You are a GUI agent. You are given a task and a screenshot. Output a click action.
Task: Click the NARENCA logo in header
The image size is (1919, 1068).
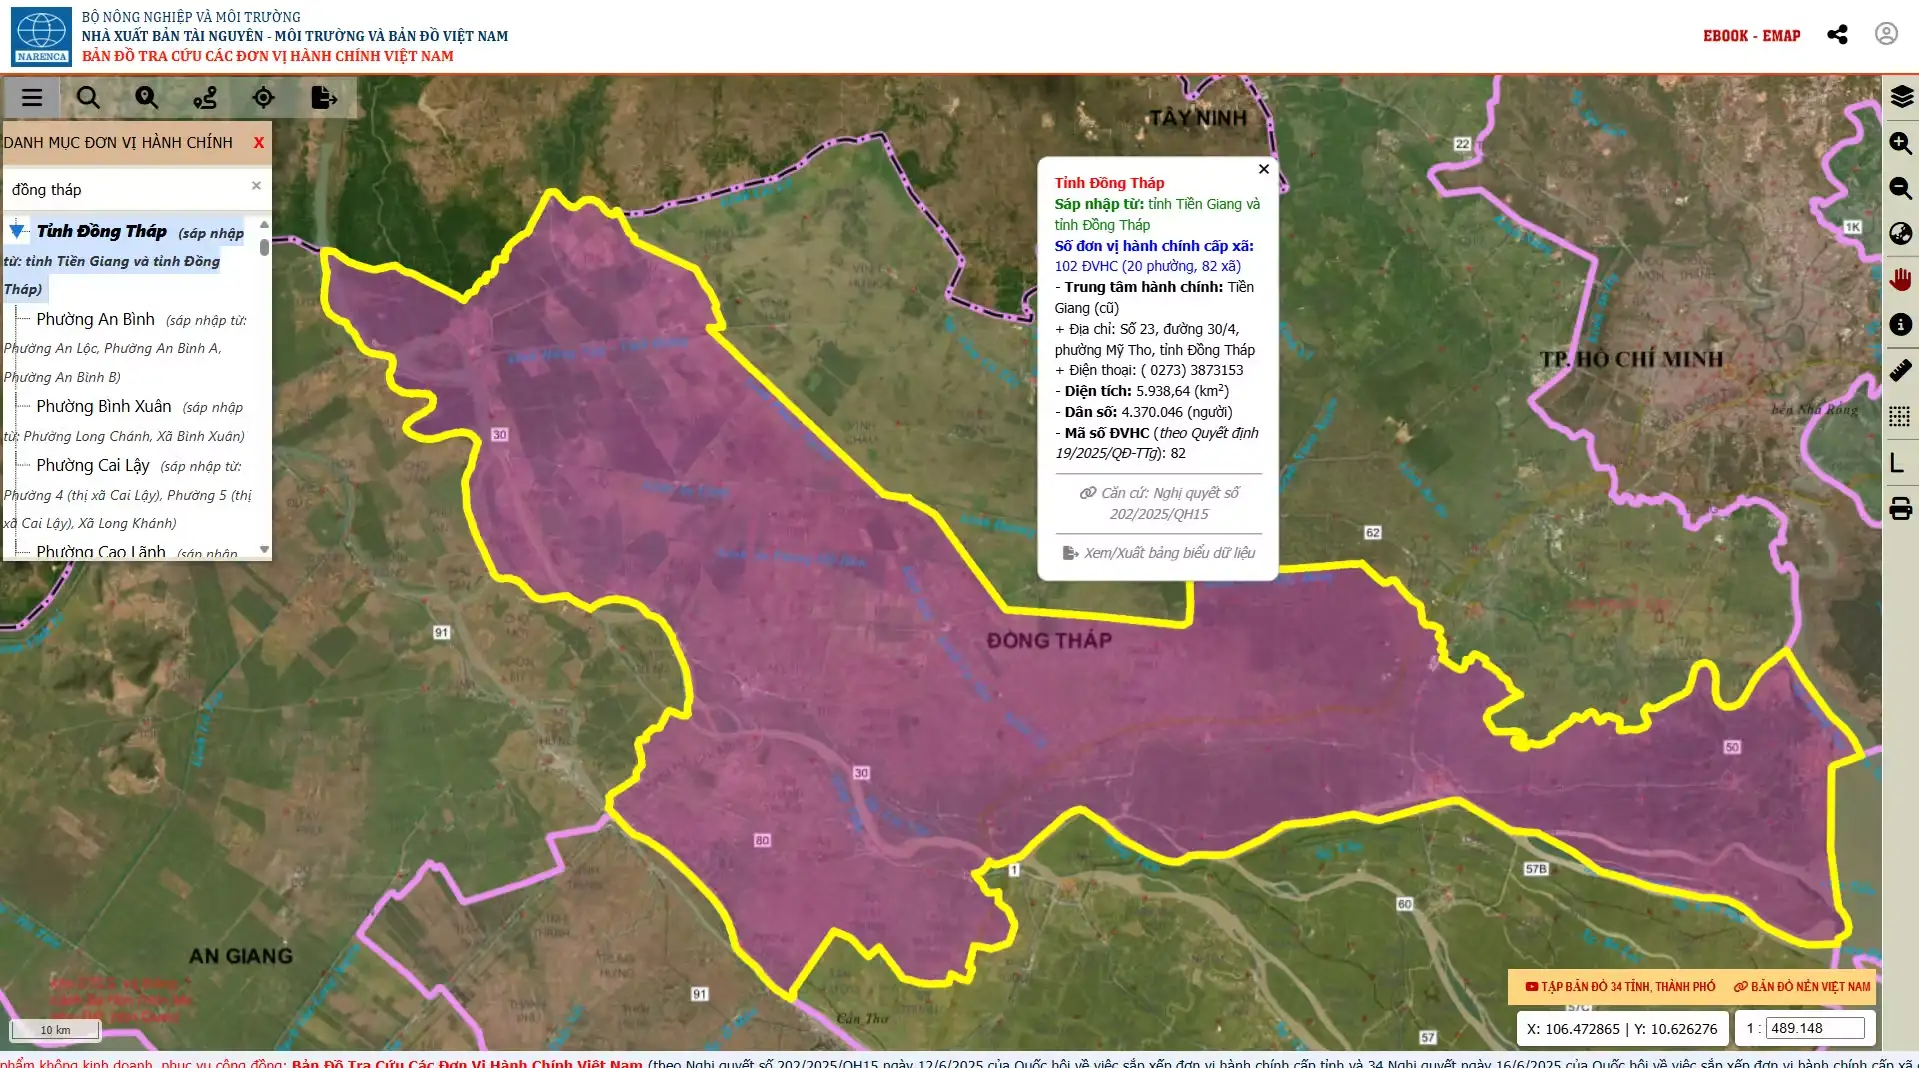point(41,37)
